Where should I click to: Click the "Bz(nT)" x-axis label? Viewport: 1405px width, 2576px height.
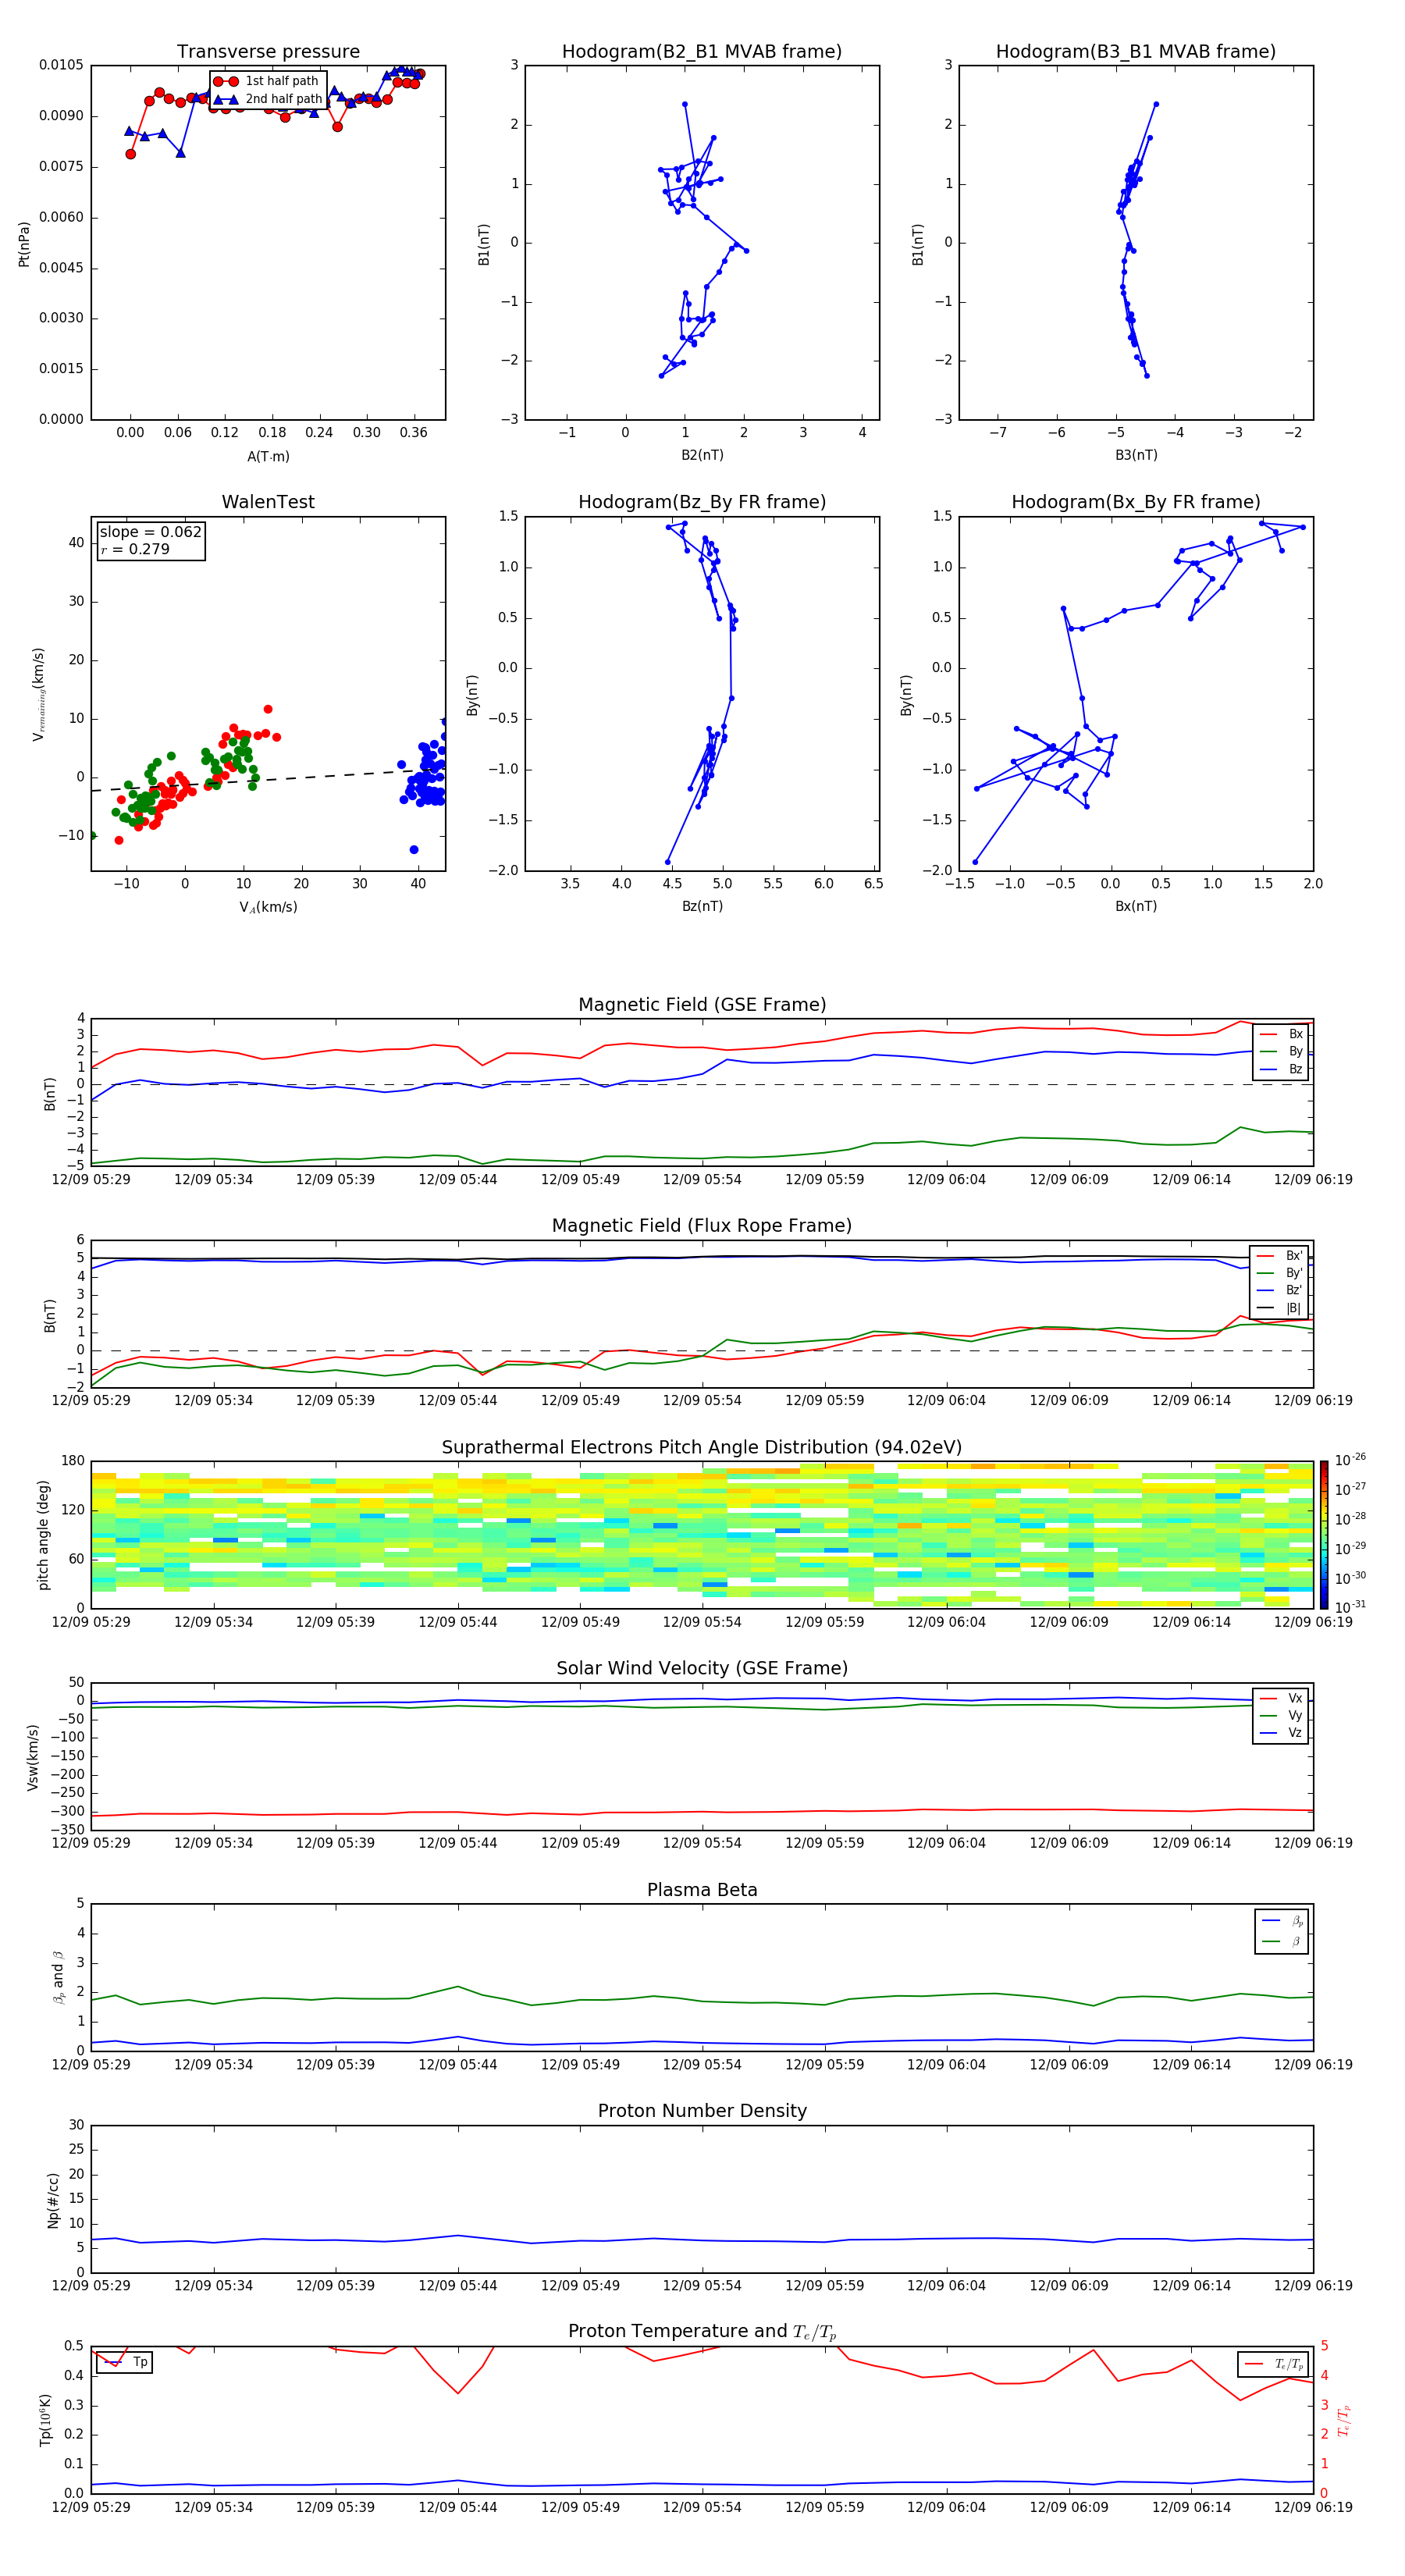[702, 906]
